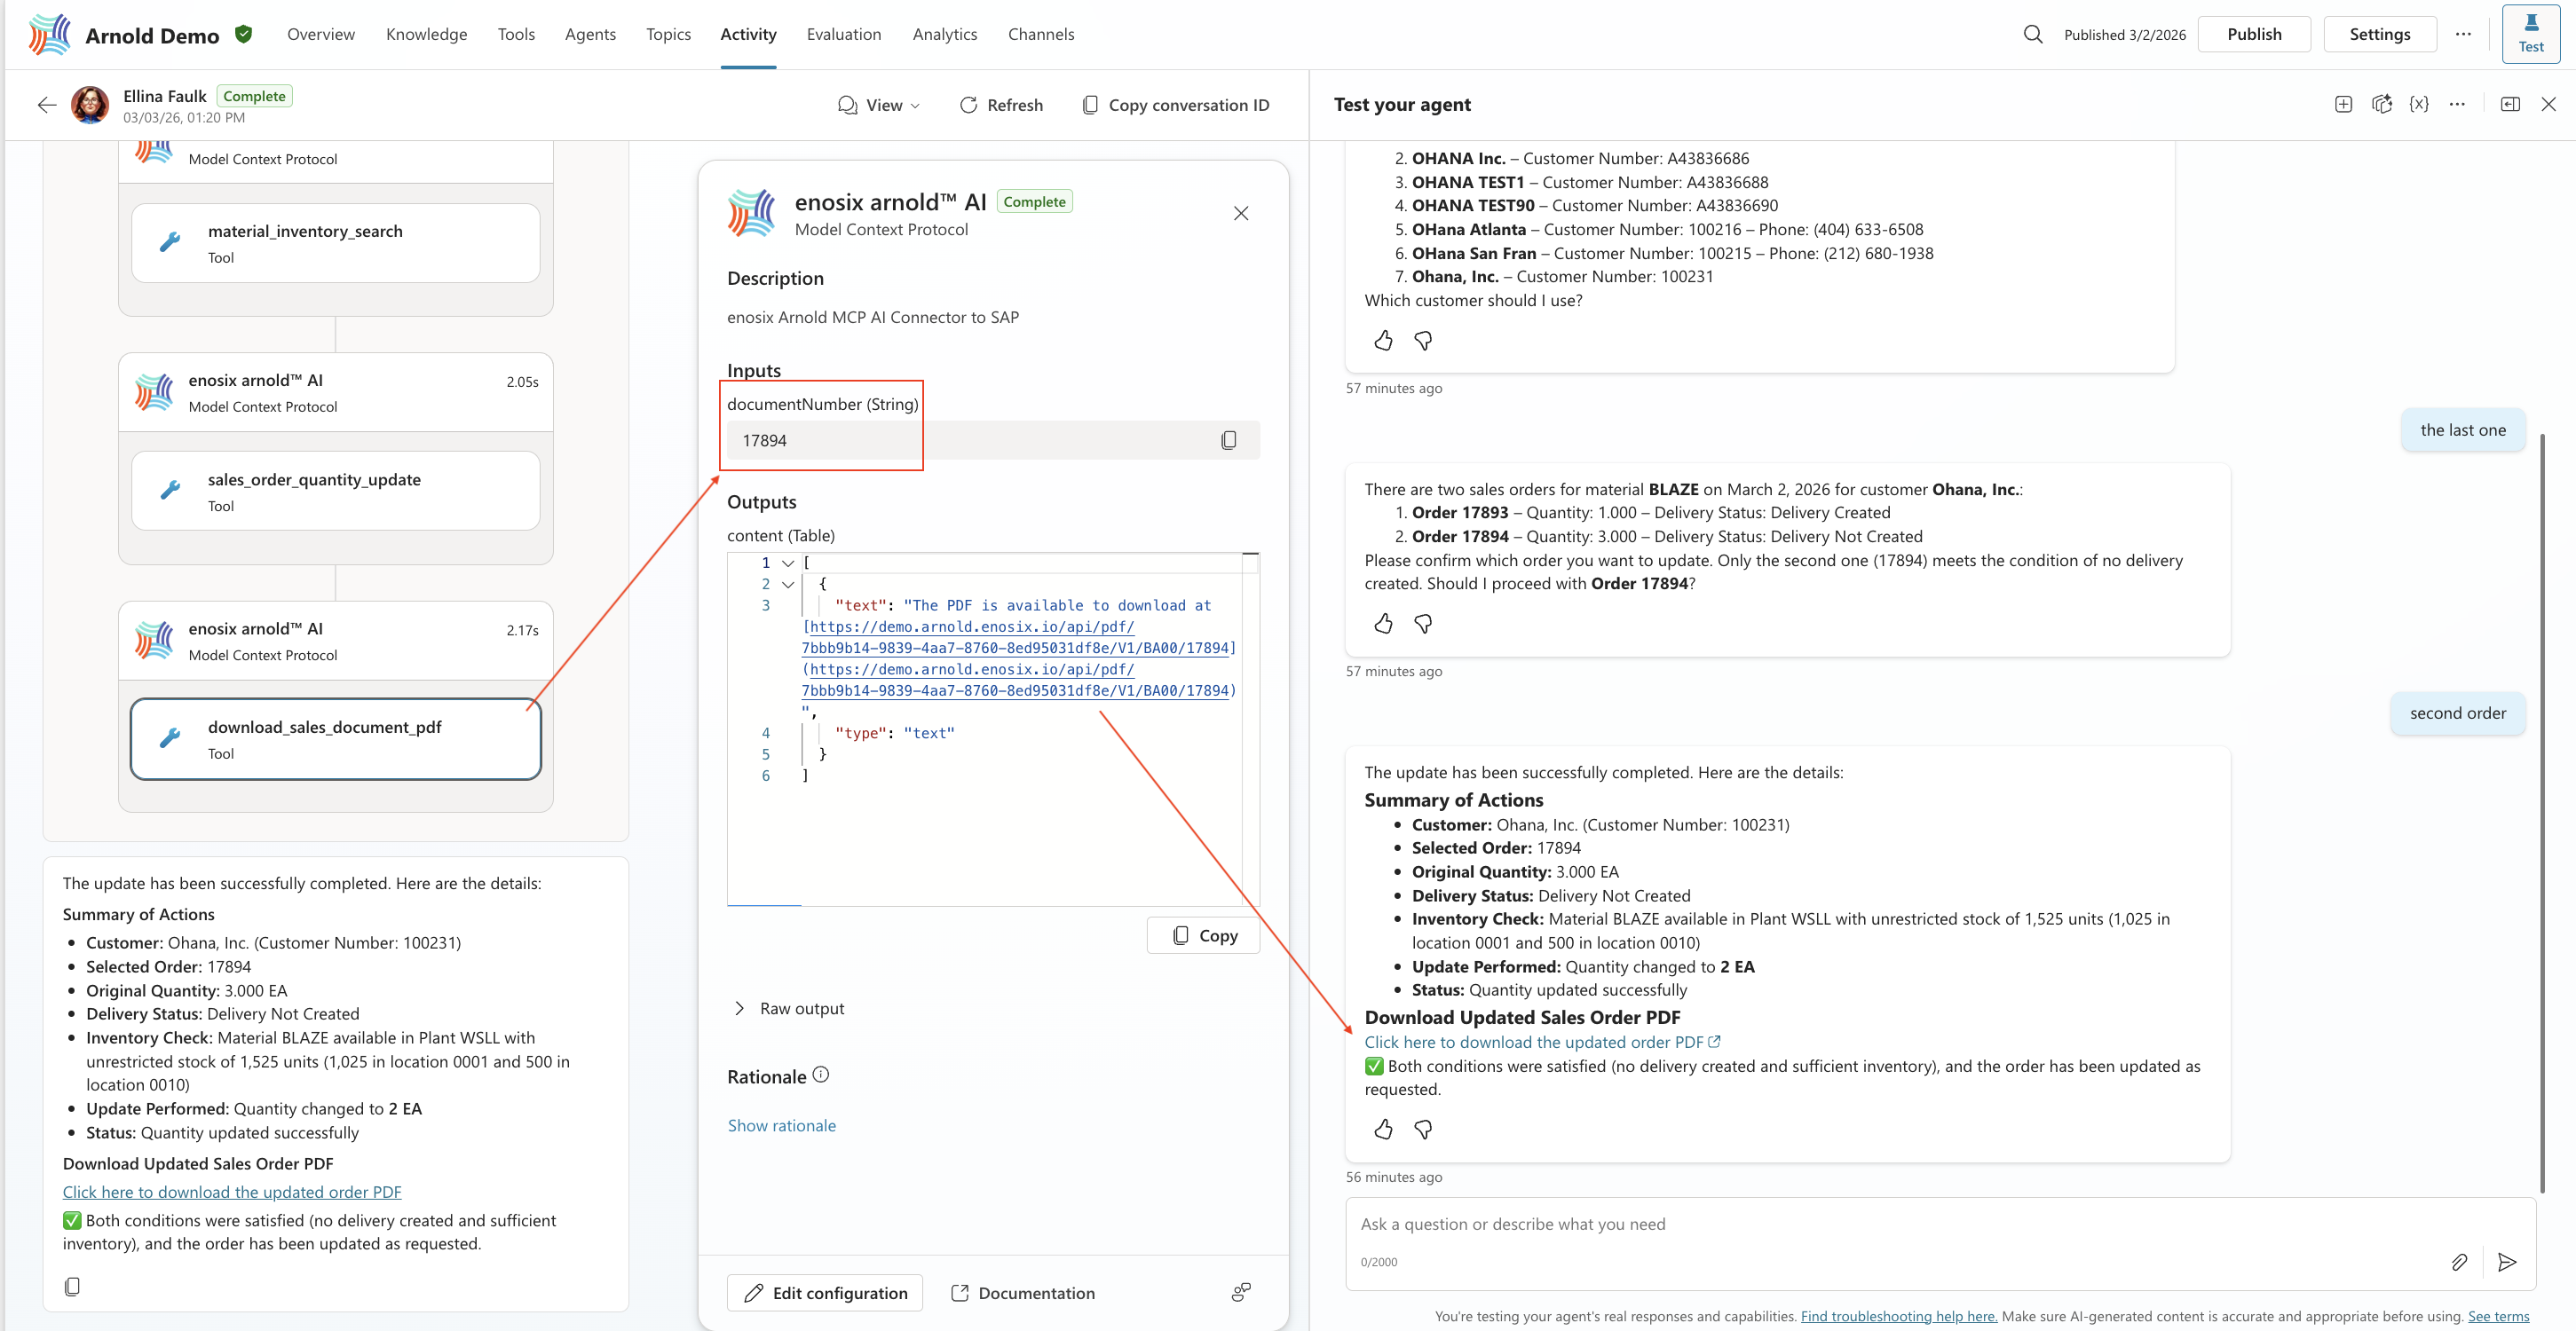Collapse JSON line 2 fold arrow

(x=788, y=584)
